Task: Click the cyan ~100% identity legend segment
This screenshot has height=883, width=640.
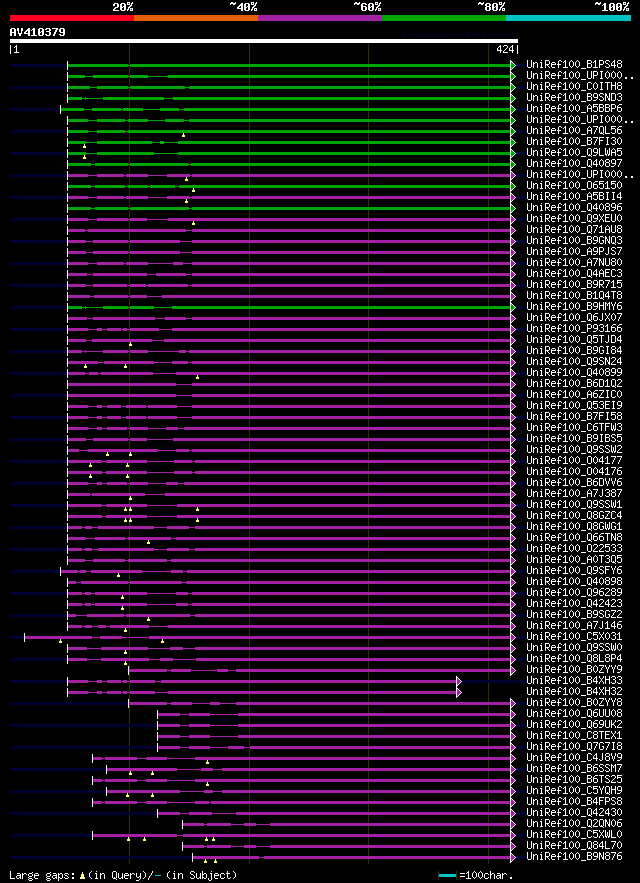Action: coord(568,18)
